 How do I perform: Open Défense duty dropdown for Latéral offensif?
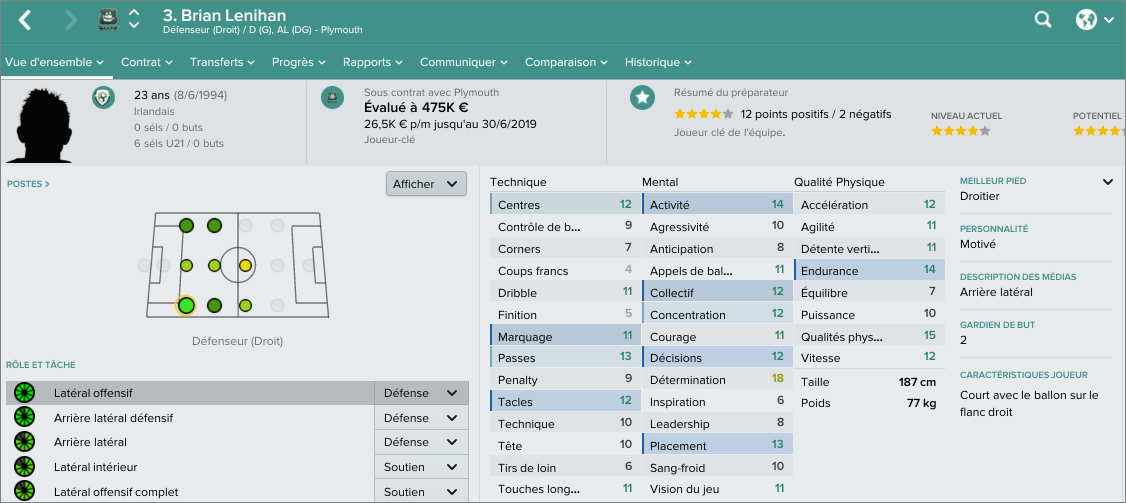point(421,393)
